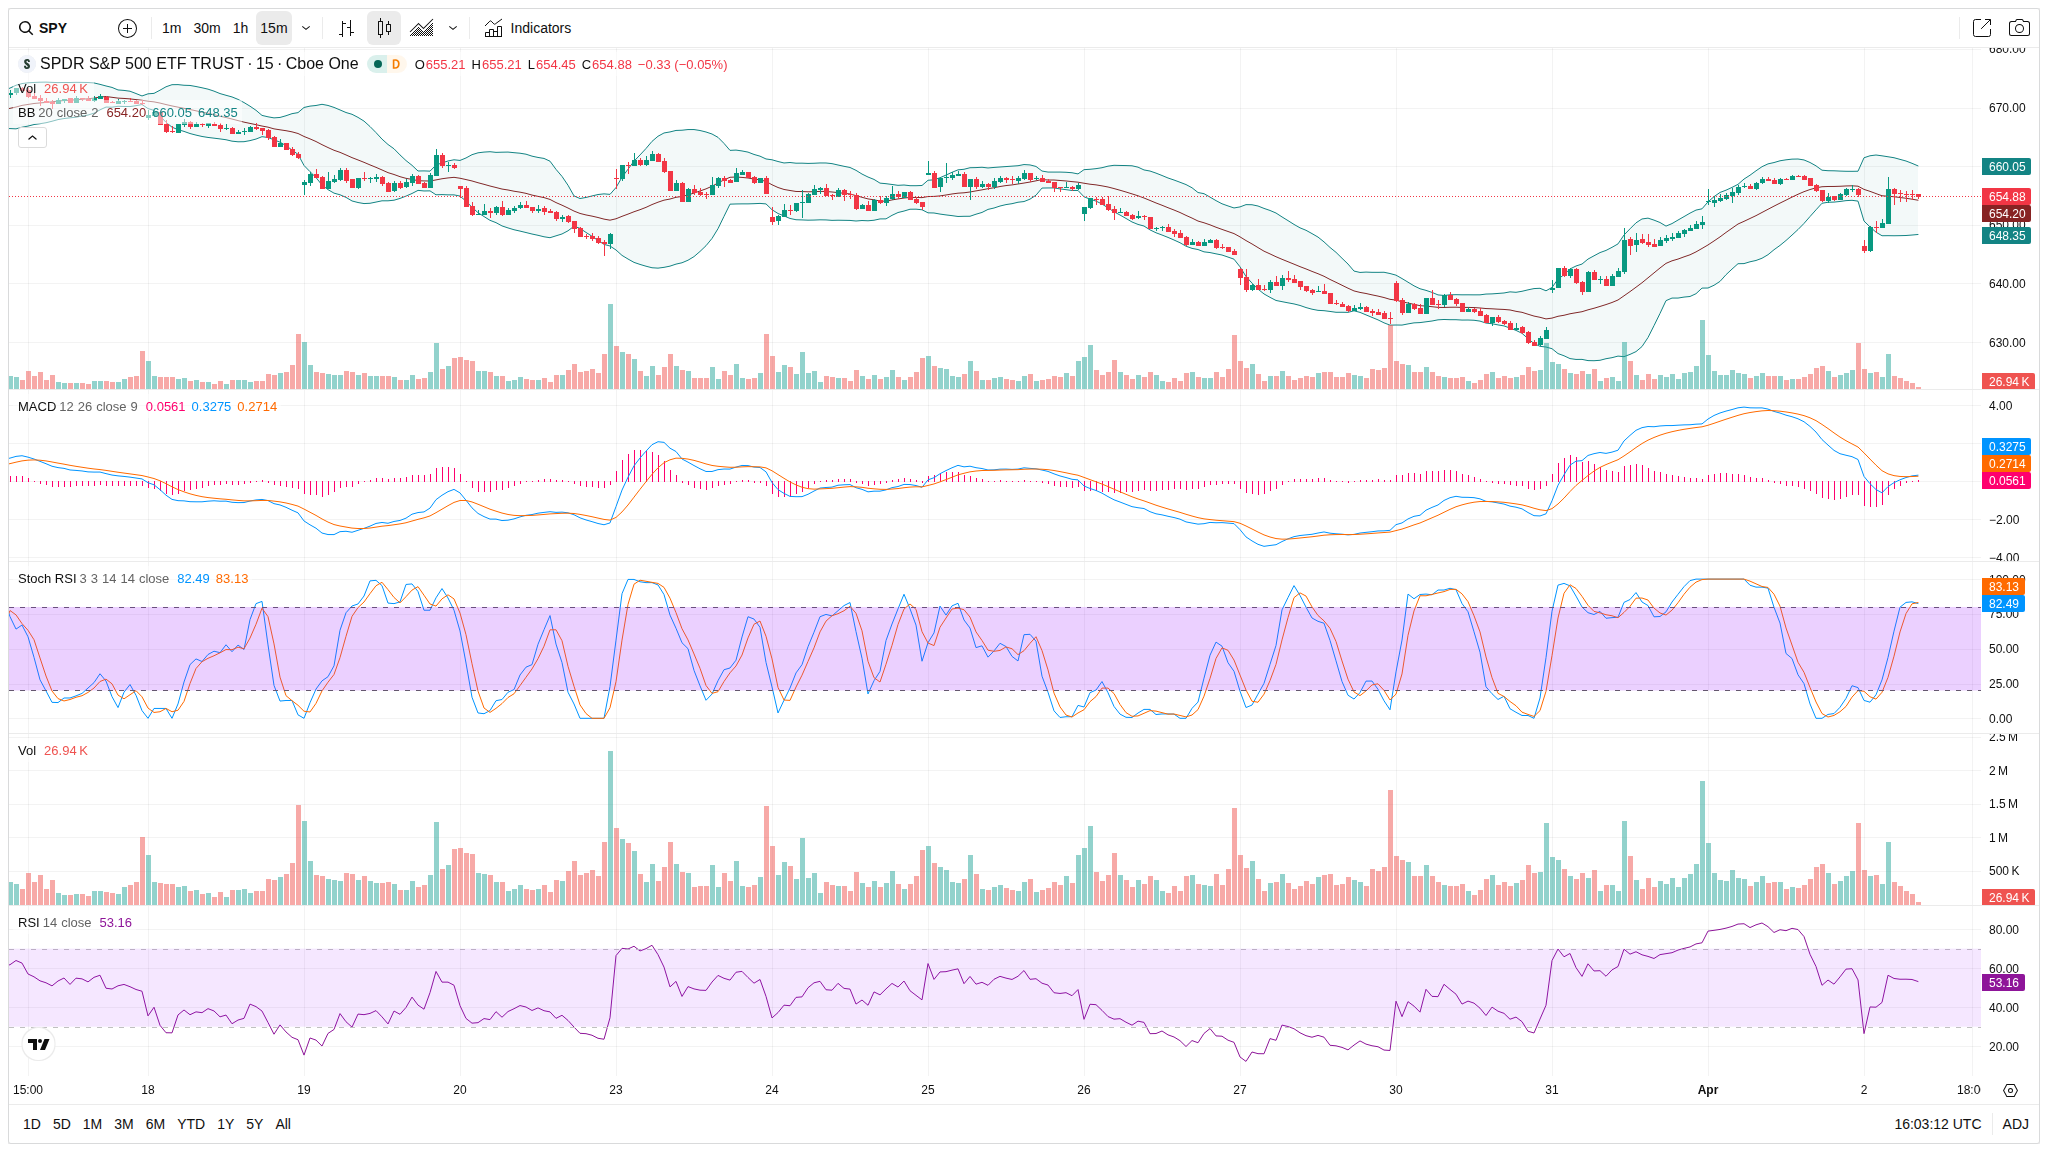
Task: Switch to the 1h interval
Action: pyautogui.click(x=240, y=28)
